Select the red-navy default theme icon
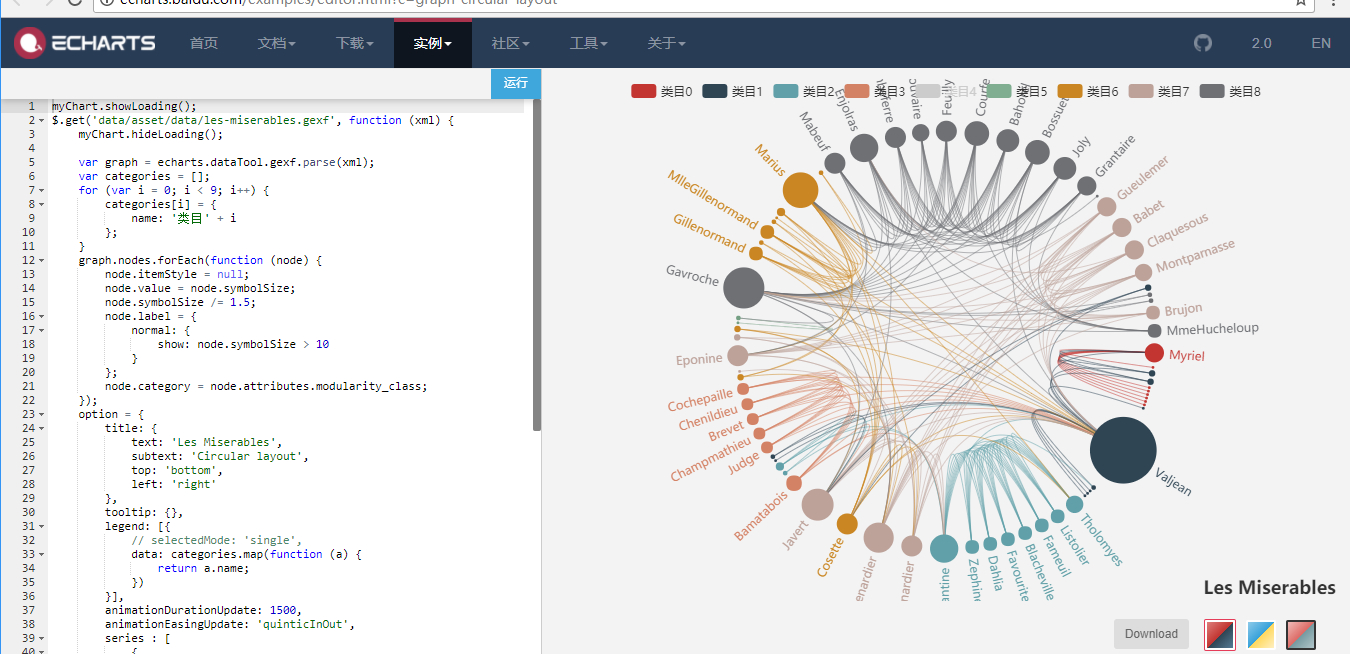Screen dimensions: 1350x654 click(1219, 634)
